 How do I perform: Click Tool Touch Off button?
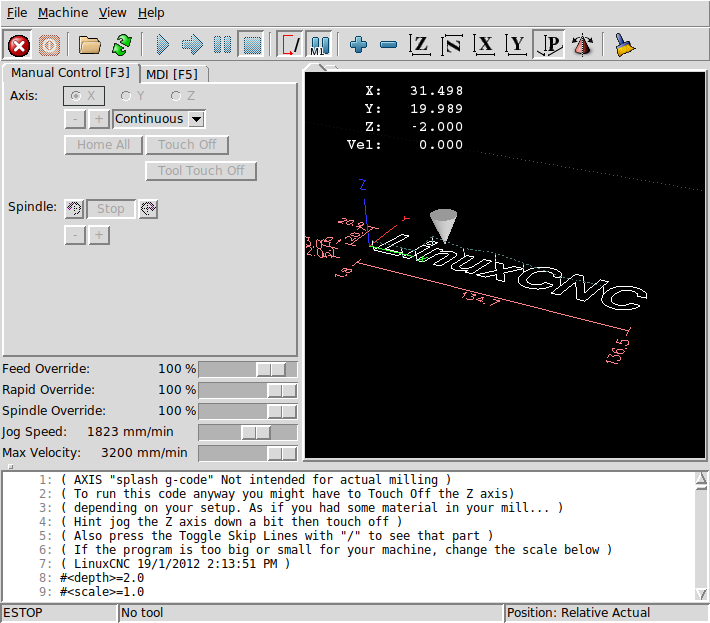(201, 171)
